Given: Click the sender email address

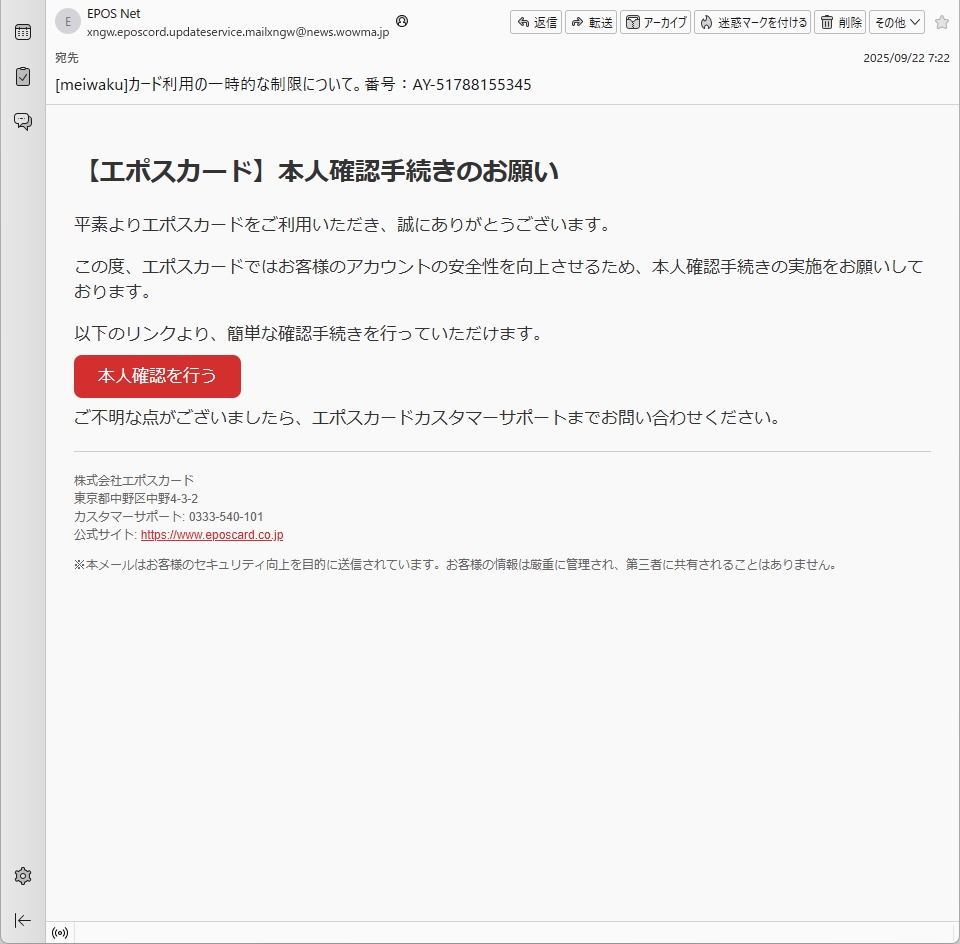Looking at the screenshot, I should coord(238,33).
